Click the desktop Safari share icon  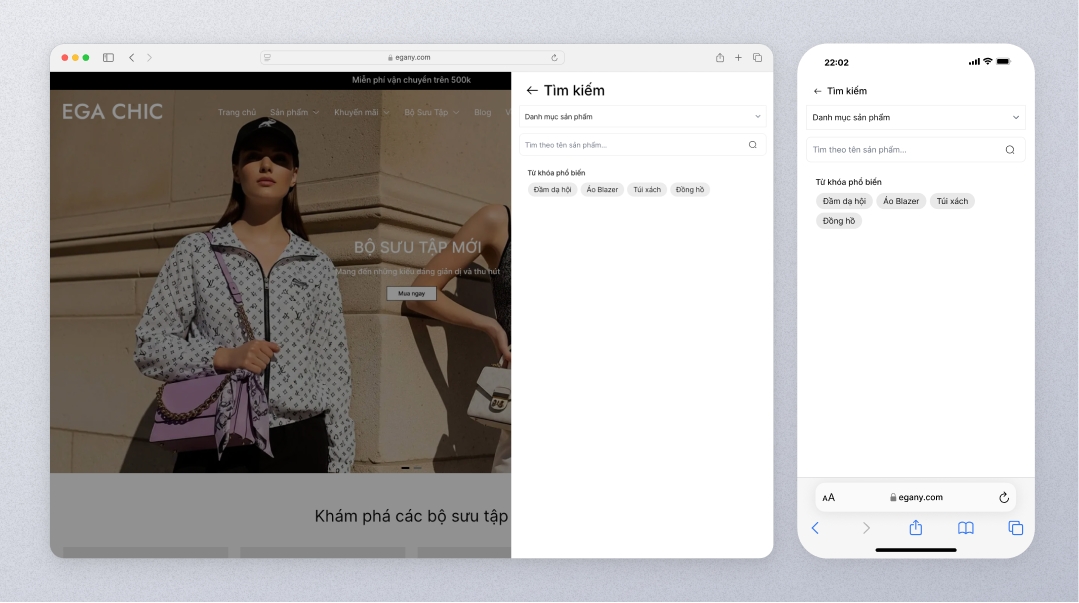[x=720, y=58]
